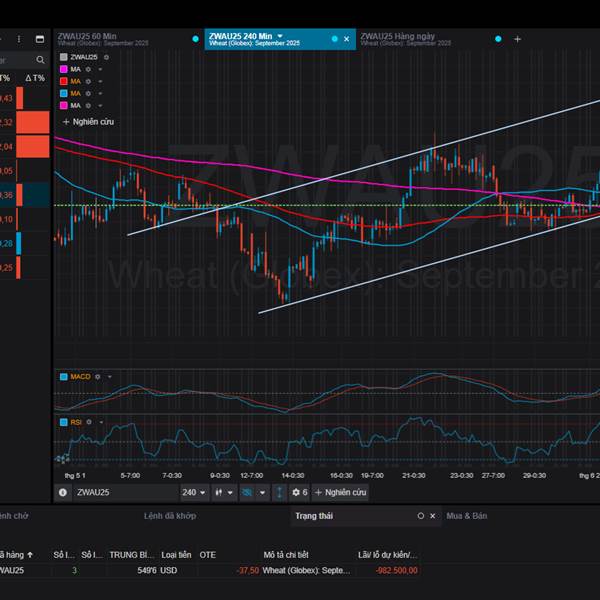The image size is (600, 600).
Task: Open the RSI indicator gear settings
Action: 89,422
